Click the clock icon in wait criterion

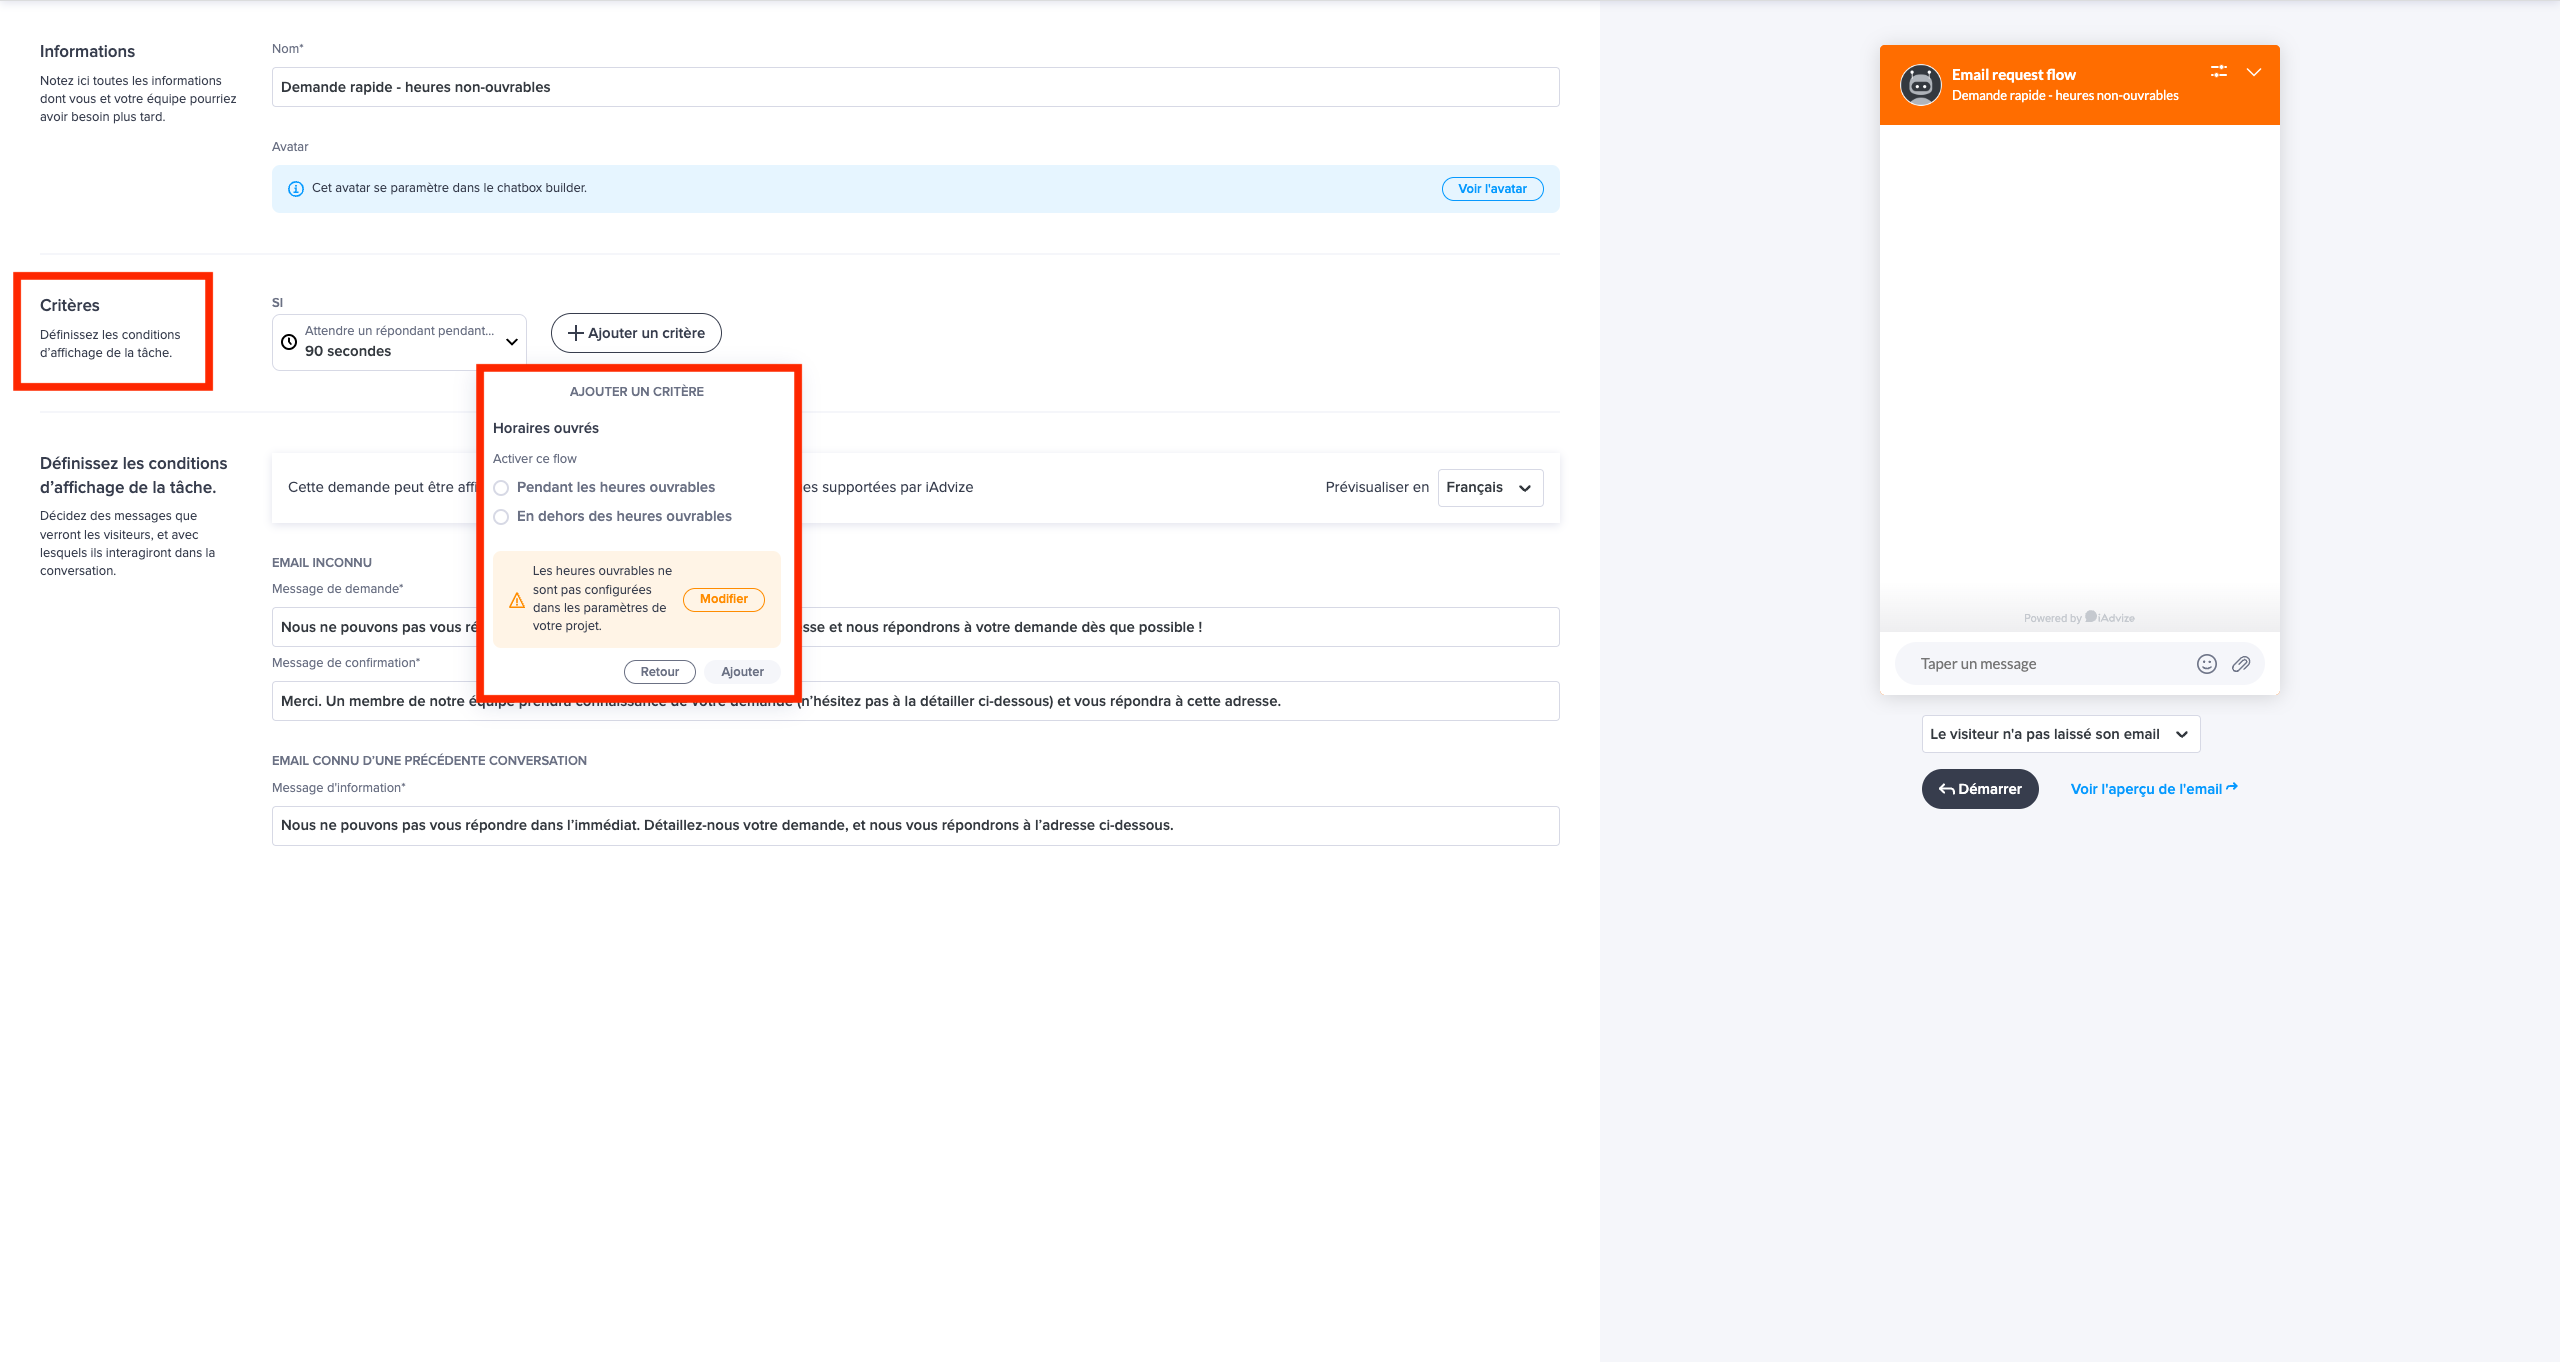[289, 342]
